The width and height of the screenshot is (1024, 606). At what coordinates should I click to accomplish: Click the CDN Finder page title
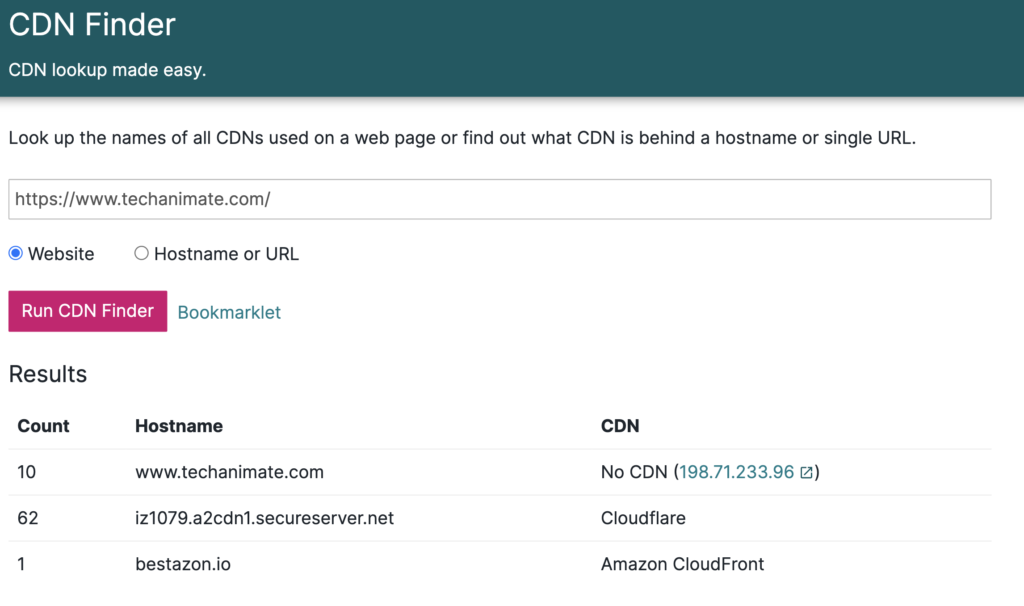point(92,25)
